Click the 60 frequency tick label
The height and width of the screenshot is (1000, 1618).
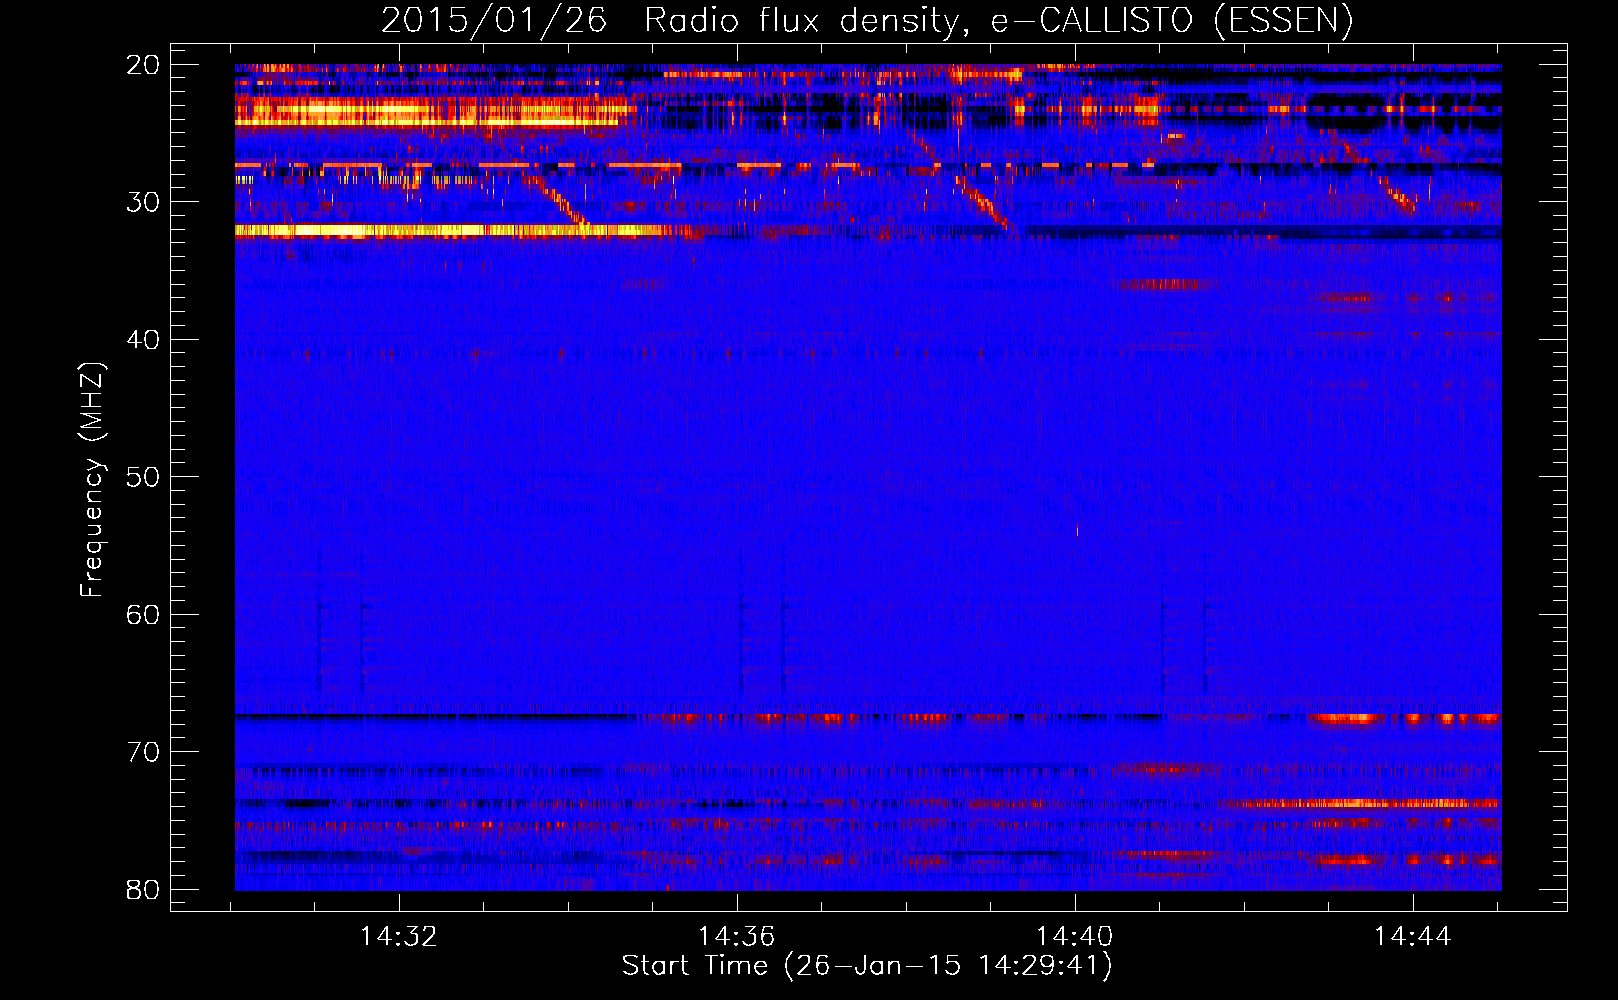143,615
